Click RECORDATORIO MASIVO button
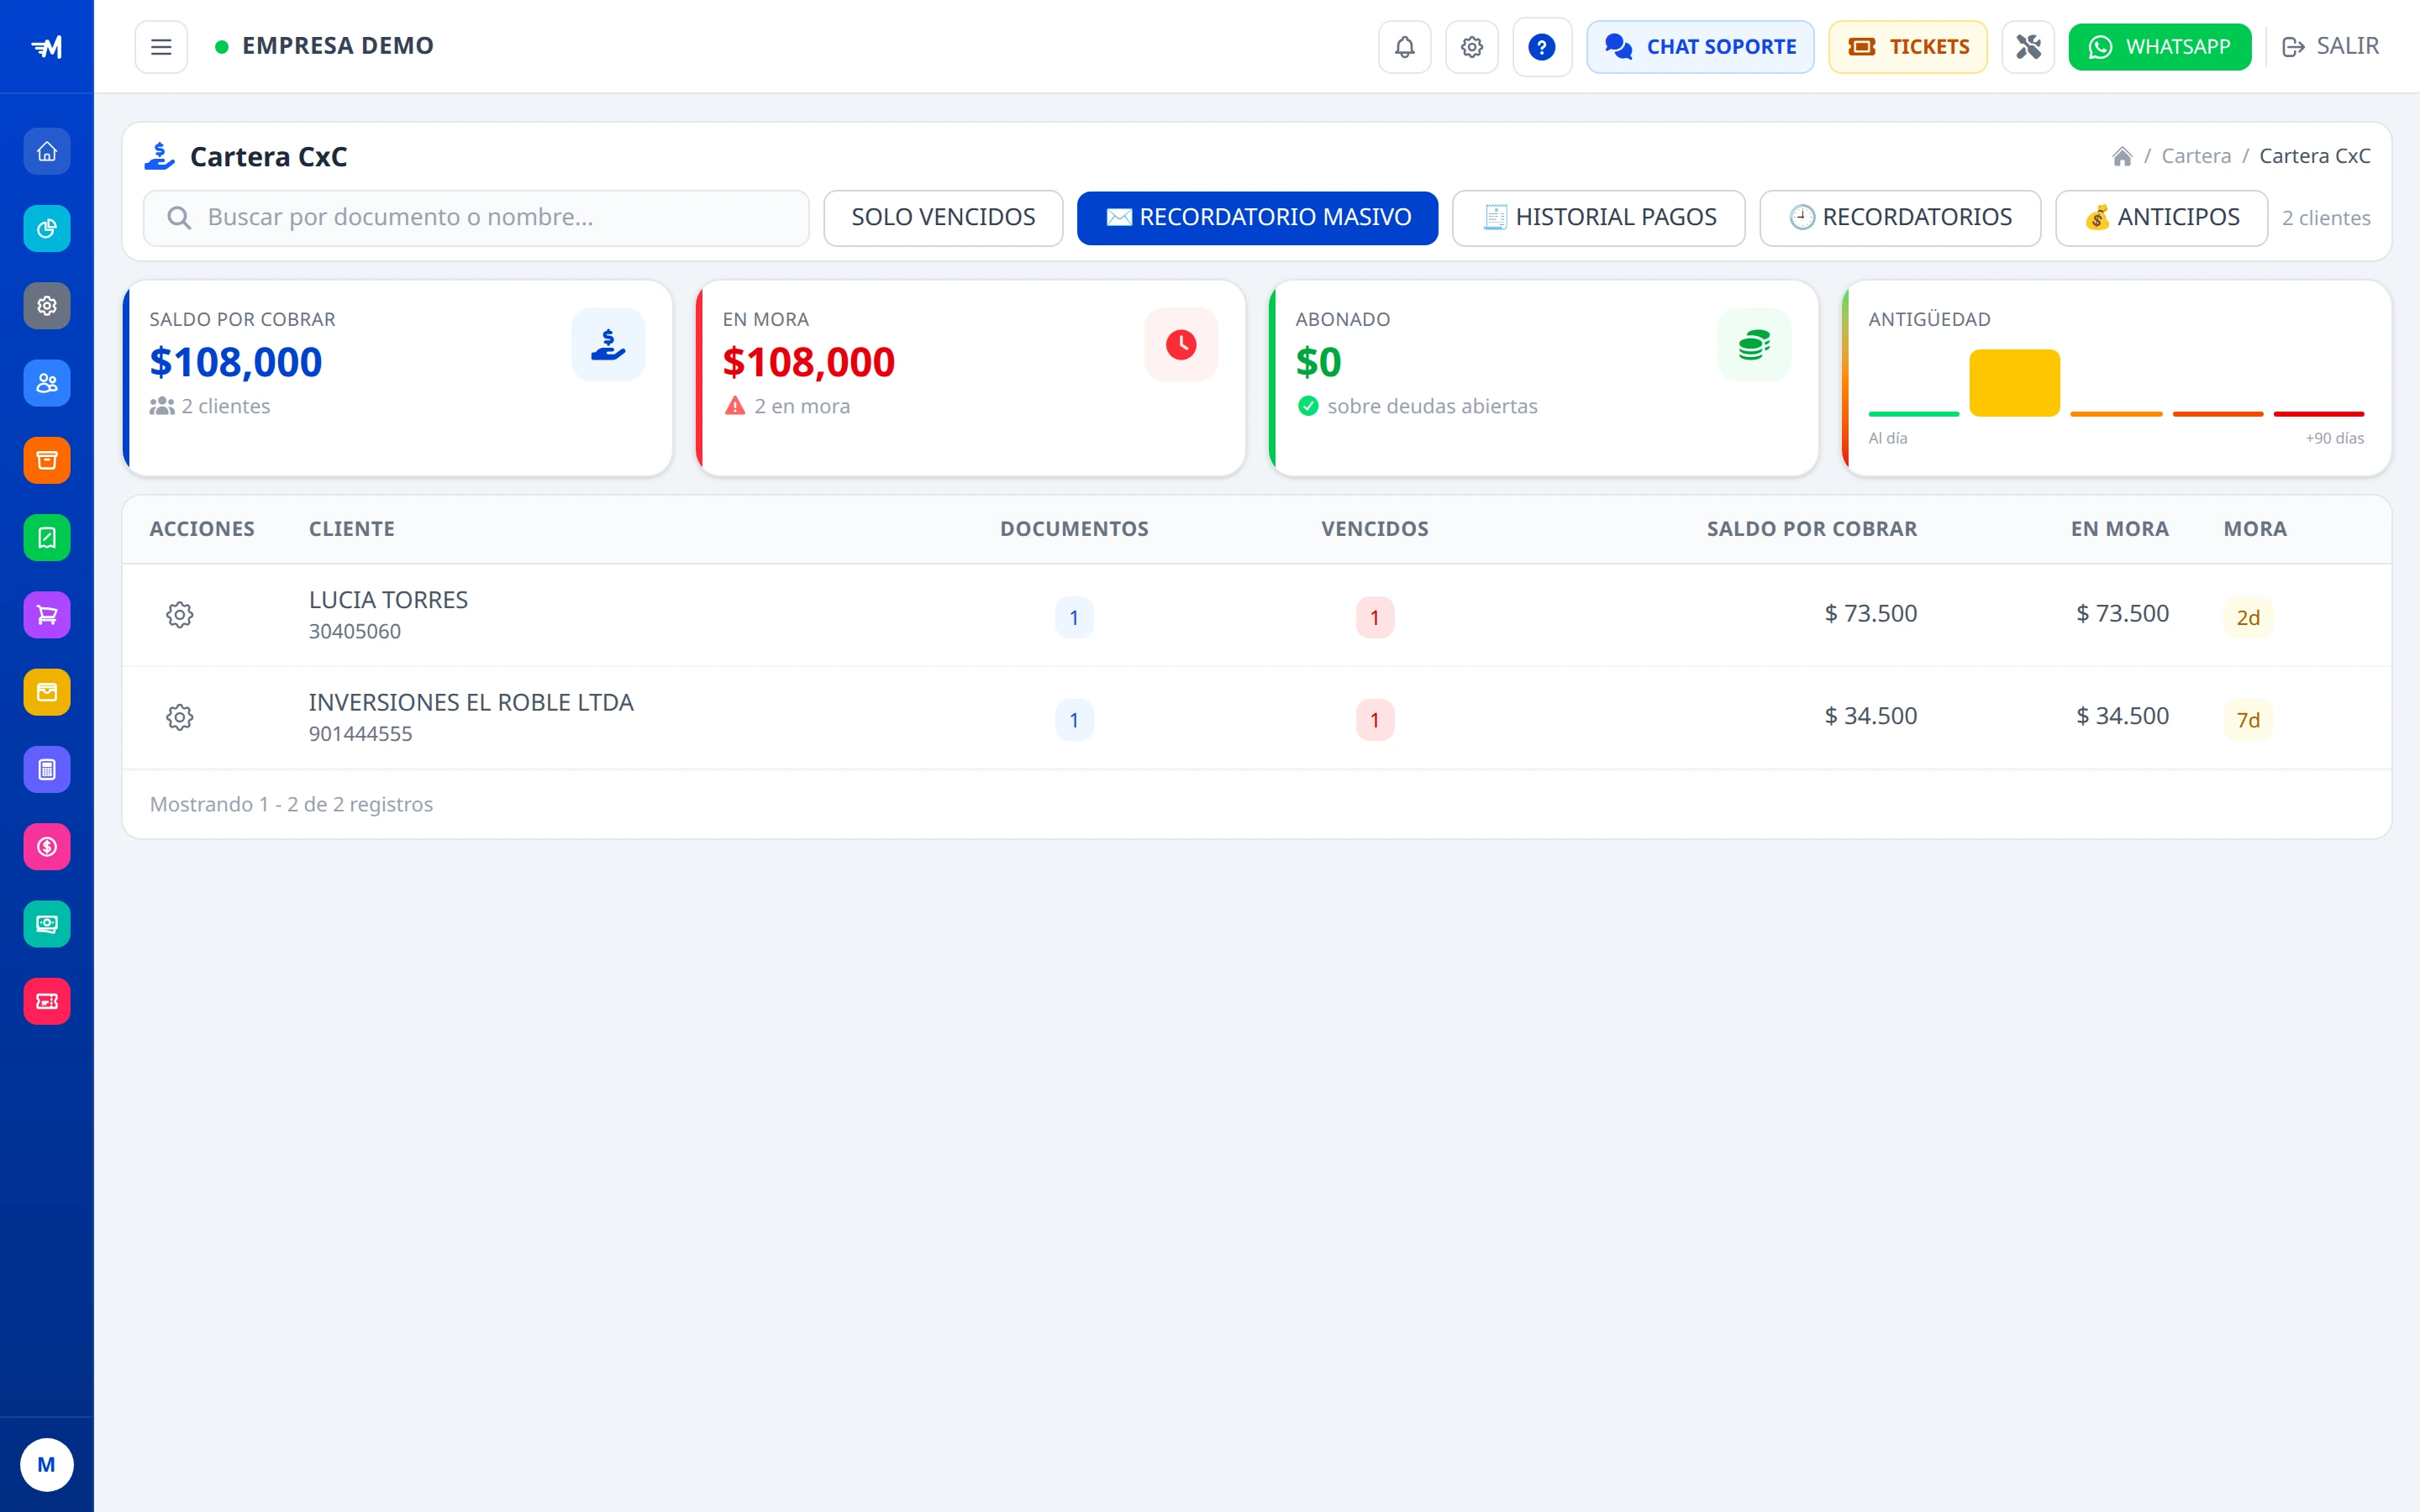 click(x=1257, y=218)
